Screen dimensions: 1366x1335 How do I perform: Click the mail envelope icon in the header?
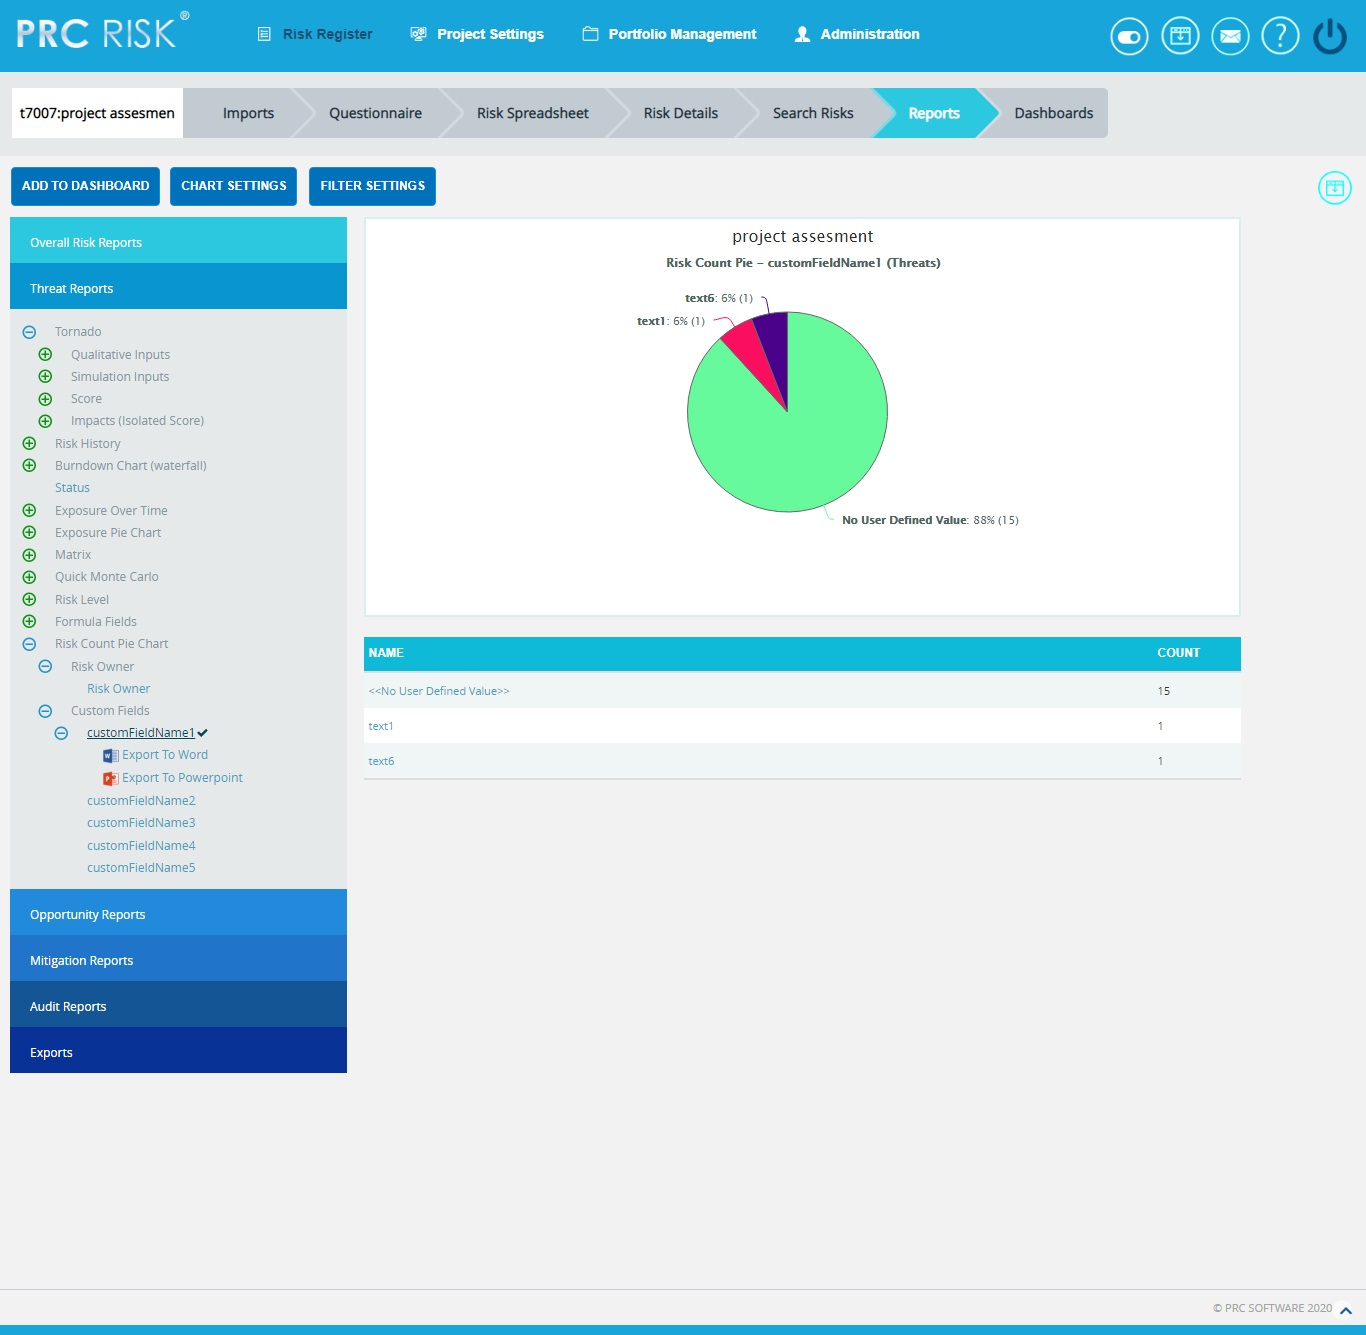point(1230,36)
